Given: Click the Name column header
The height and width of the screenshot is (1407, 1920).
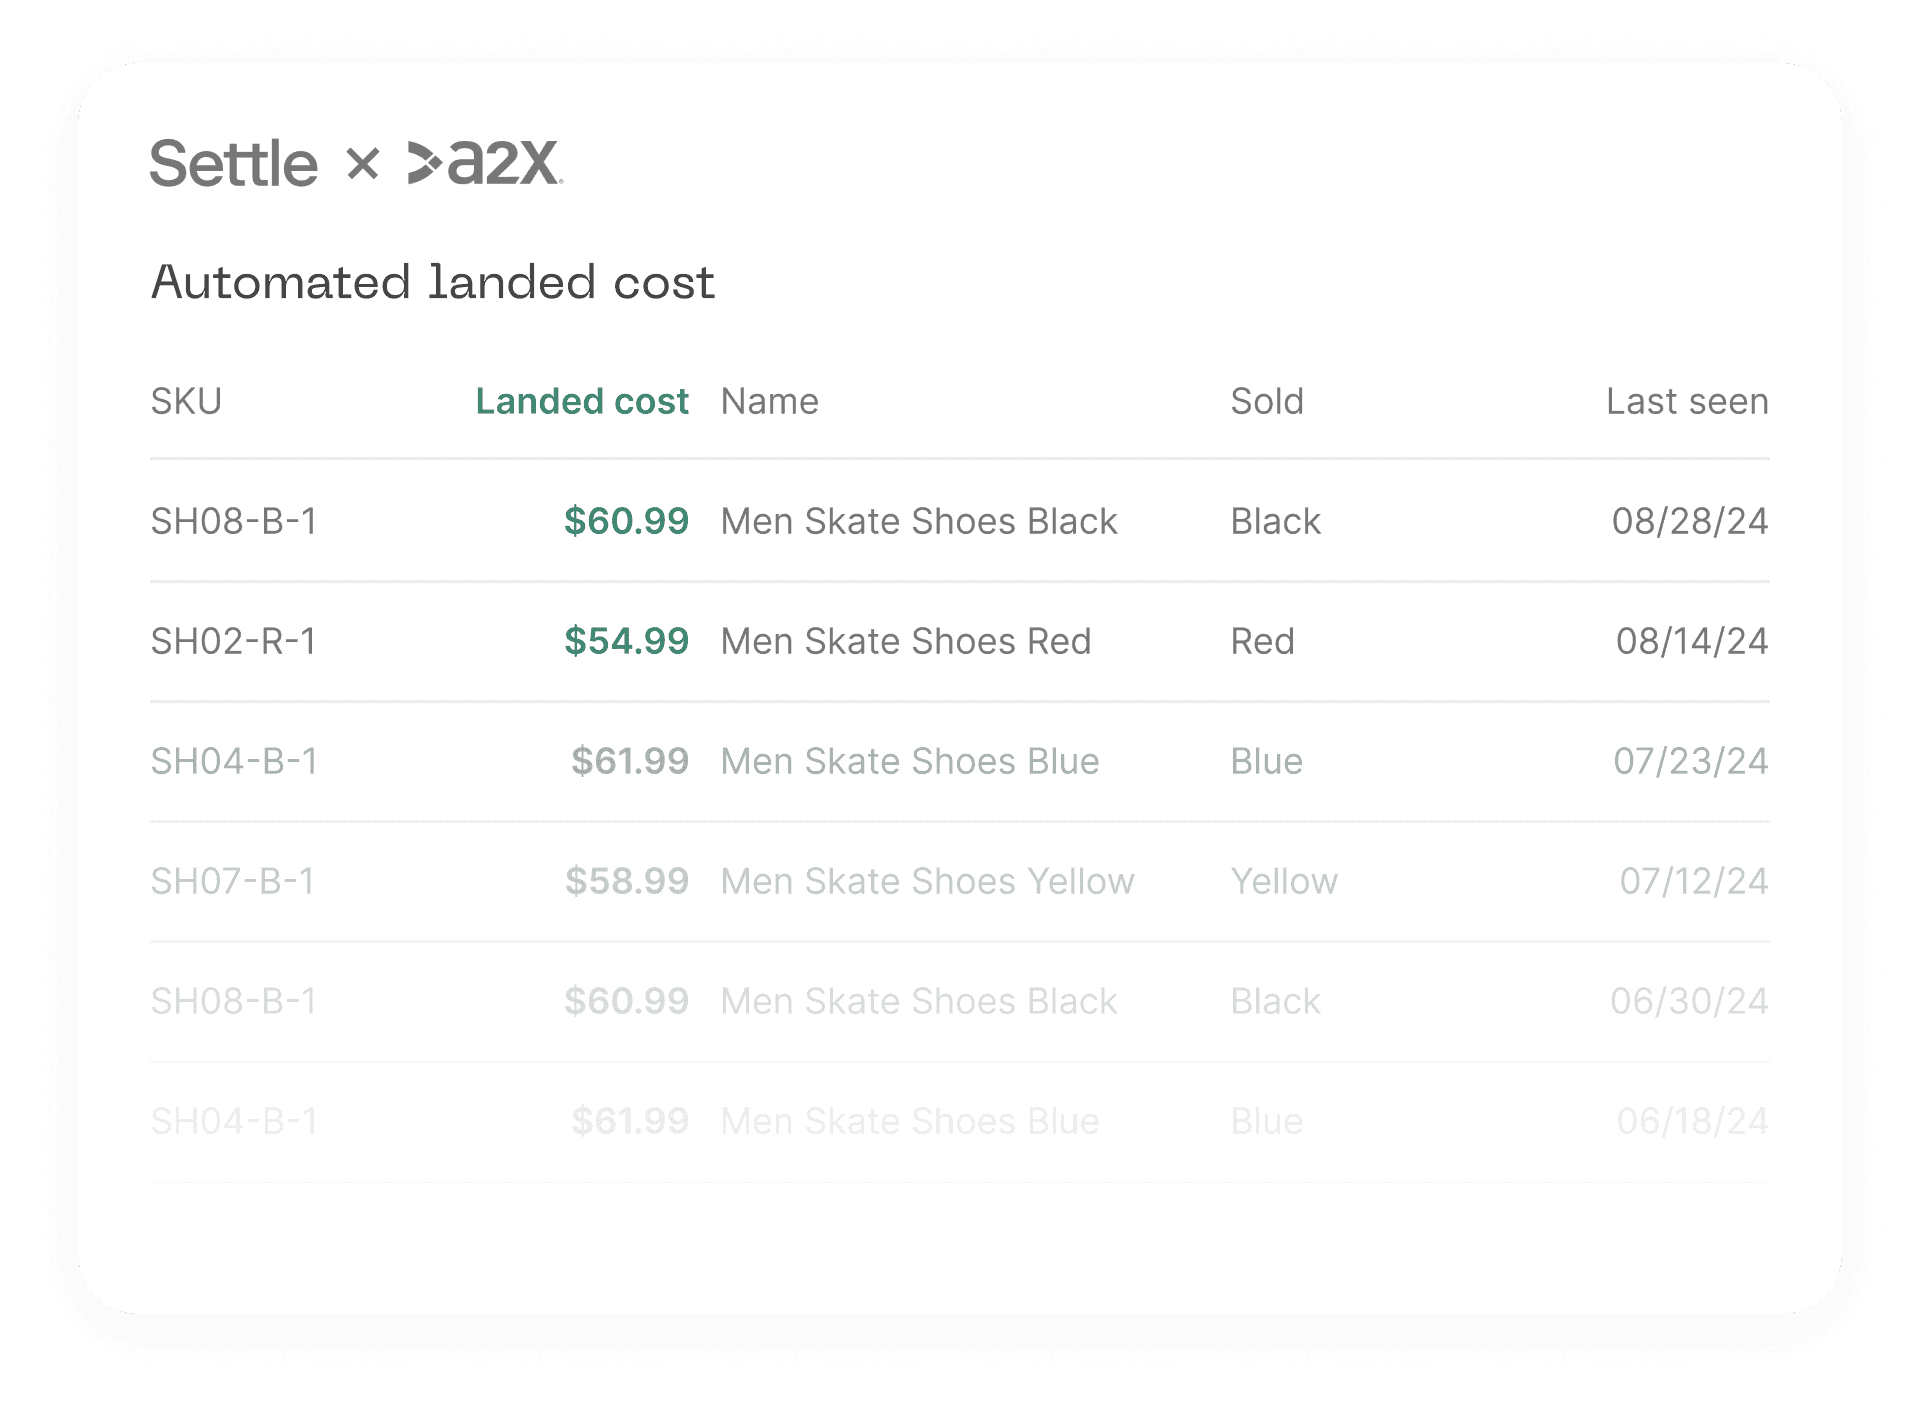Looking at the screenshot, I should 769,401.
